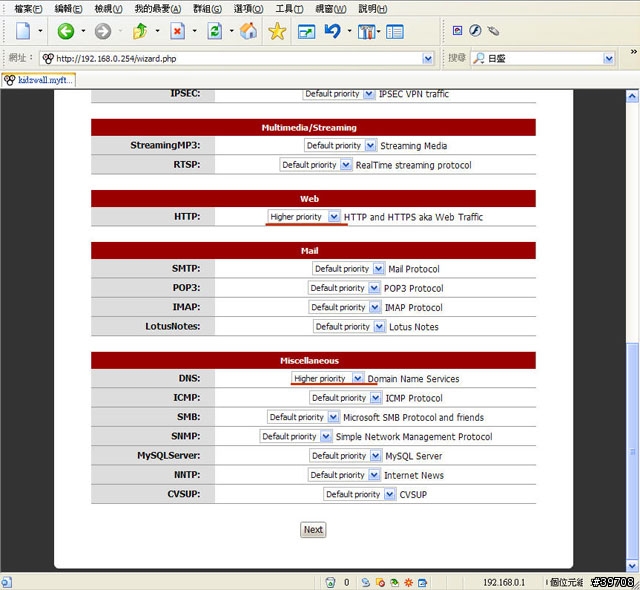Open the 說明(H) menu

(x=372, y=9)
